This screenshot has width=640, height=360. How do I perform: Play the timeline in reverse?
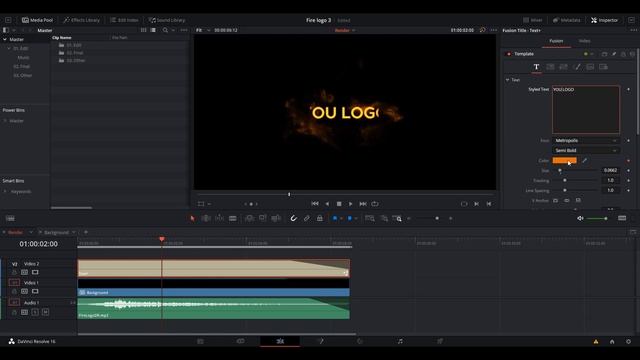(327, 204)
